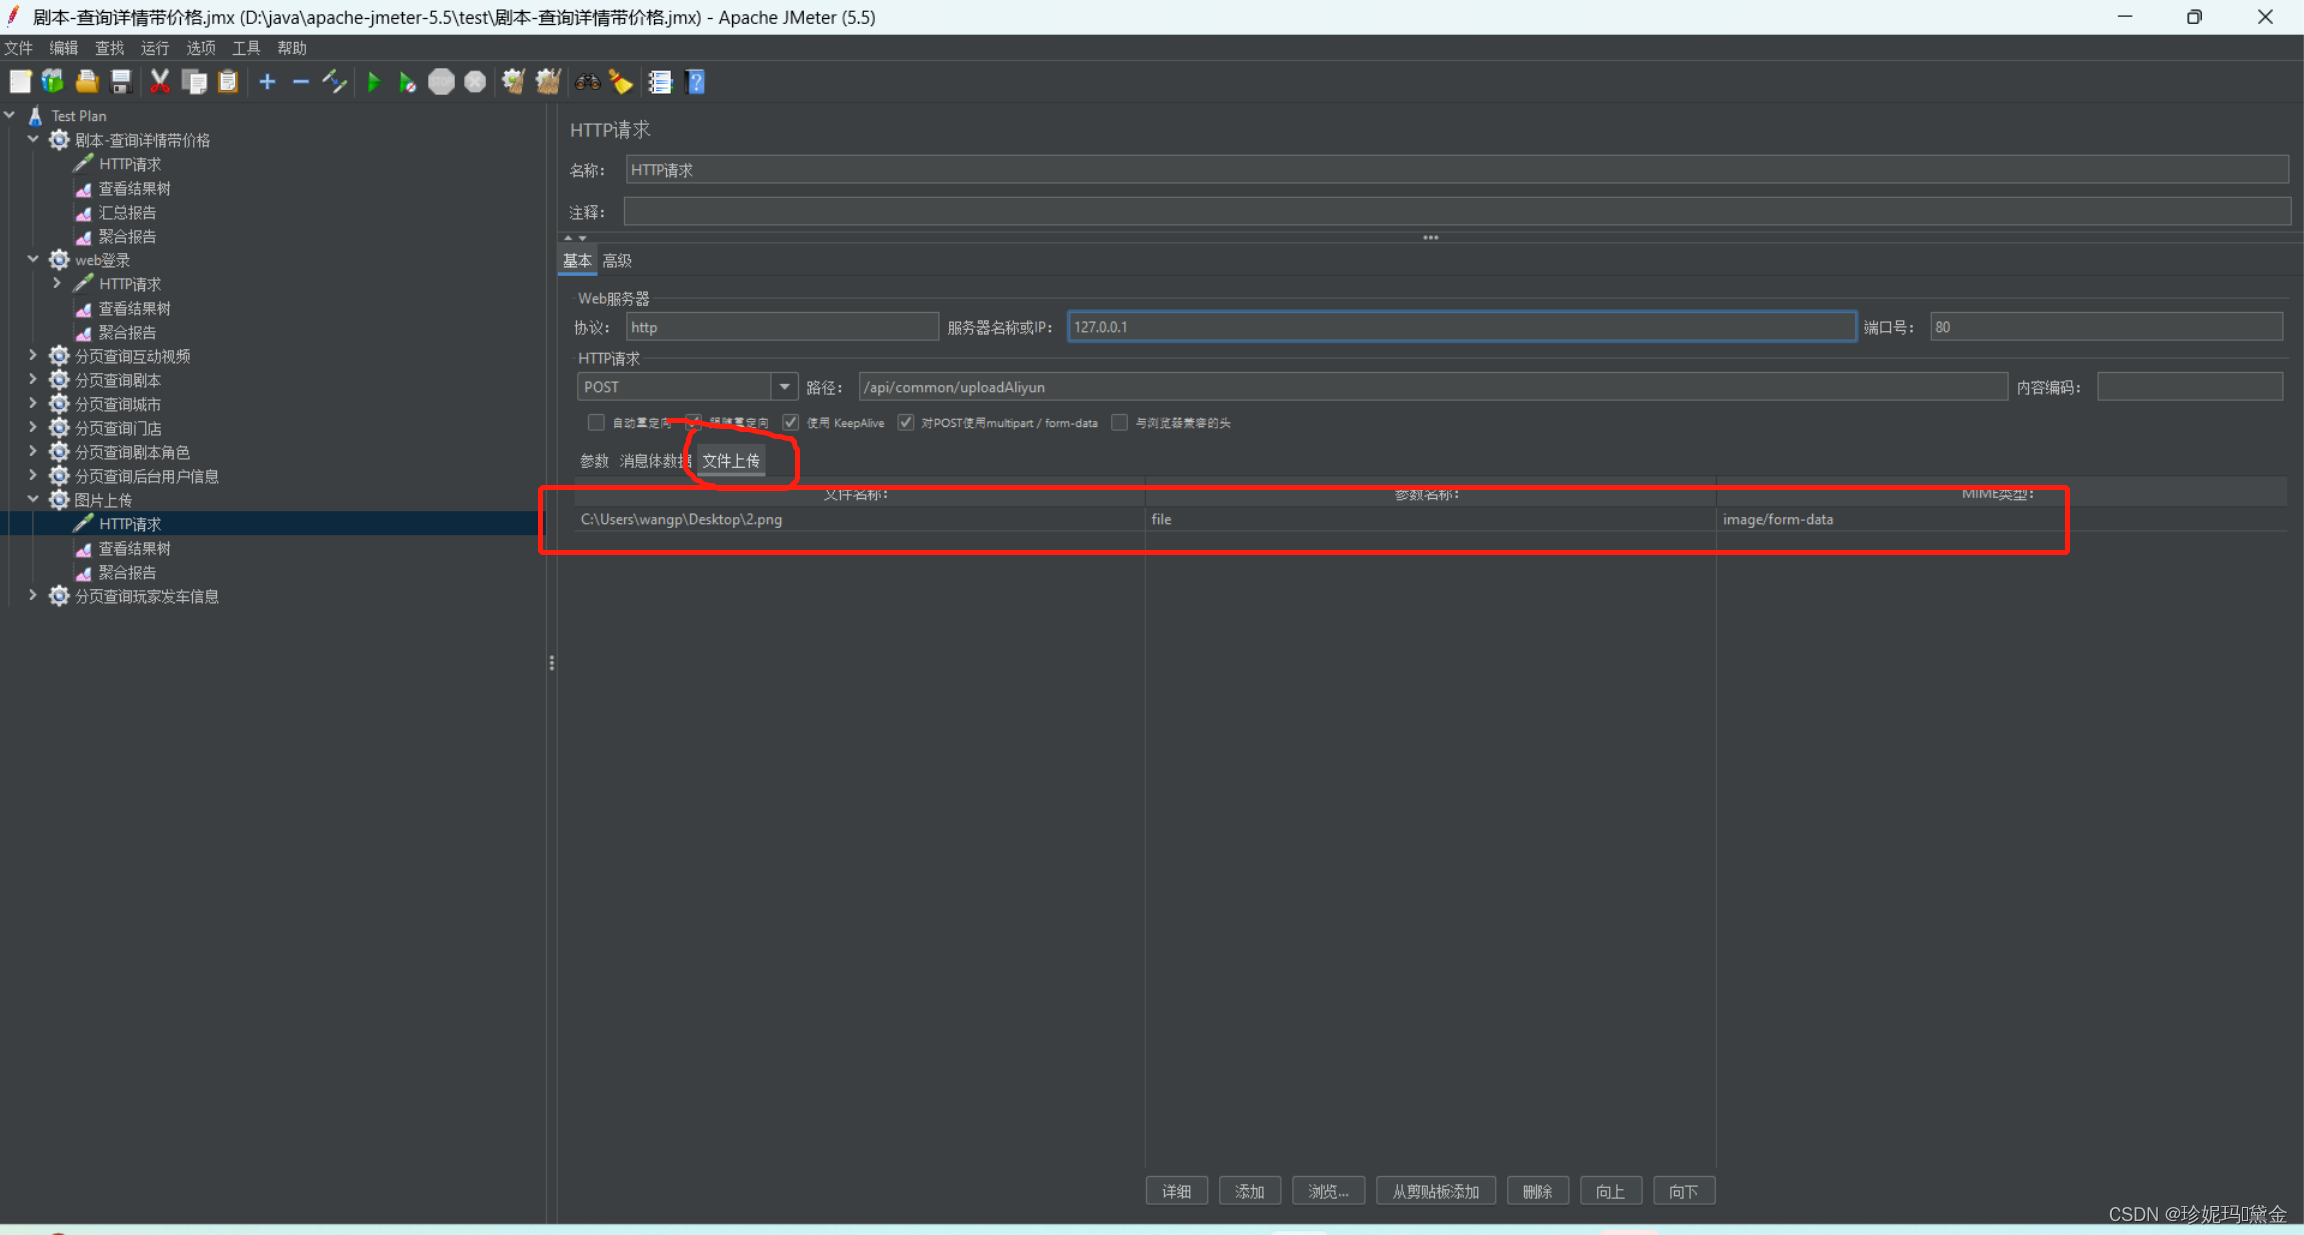Click the blue minus Collapse All icon

click(300, 82)
